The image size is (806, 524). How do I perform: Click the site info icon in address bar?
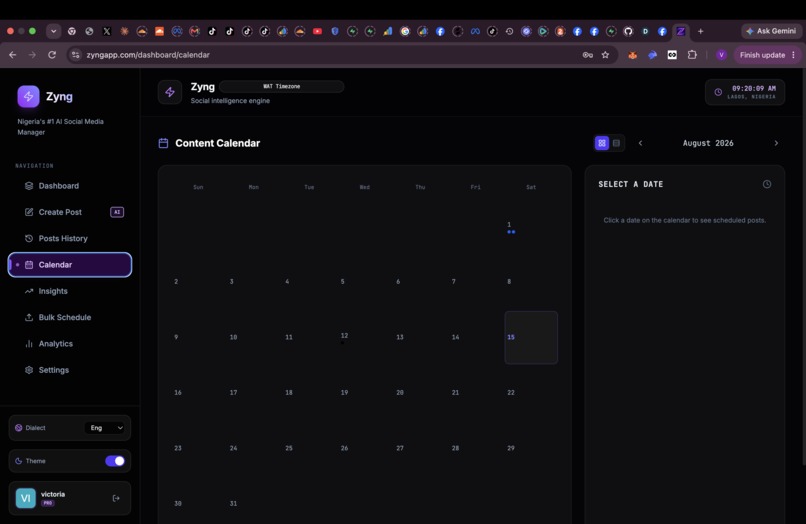pos(76,55)
